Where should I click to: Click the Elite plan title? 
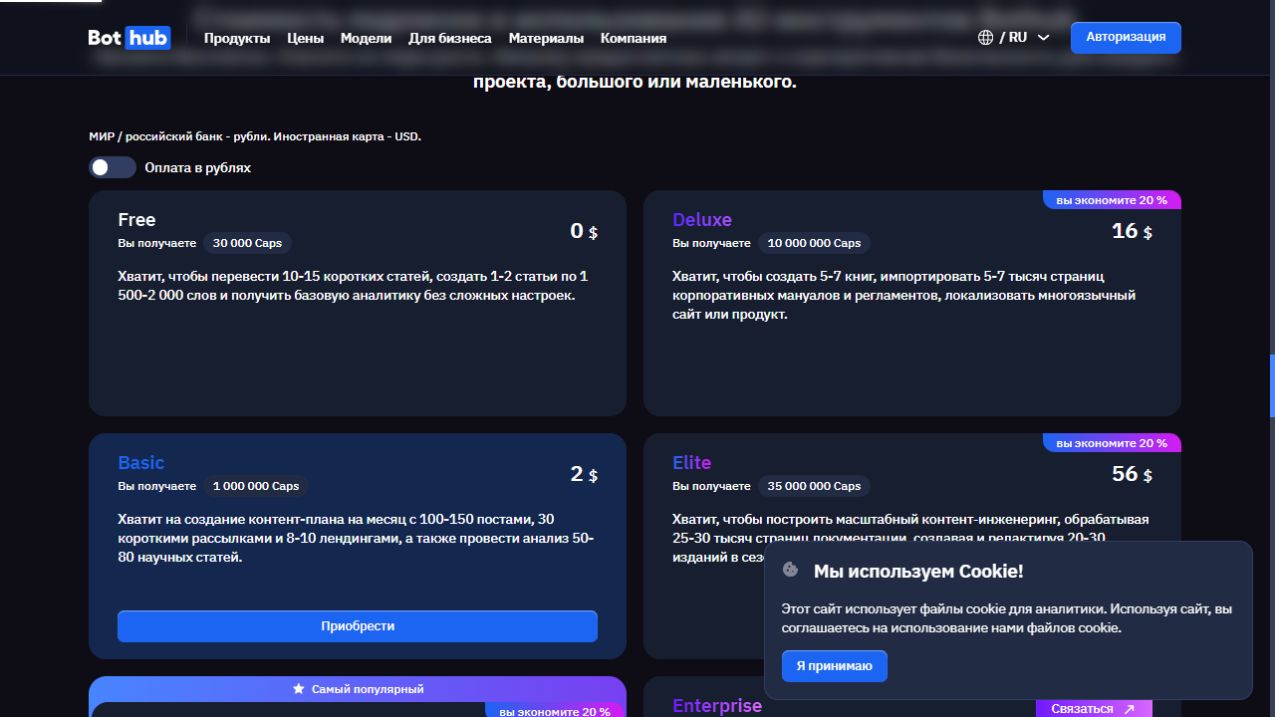pyautogui.click(x=692, y=463)
